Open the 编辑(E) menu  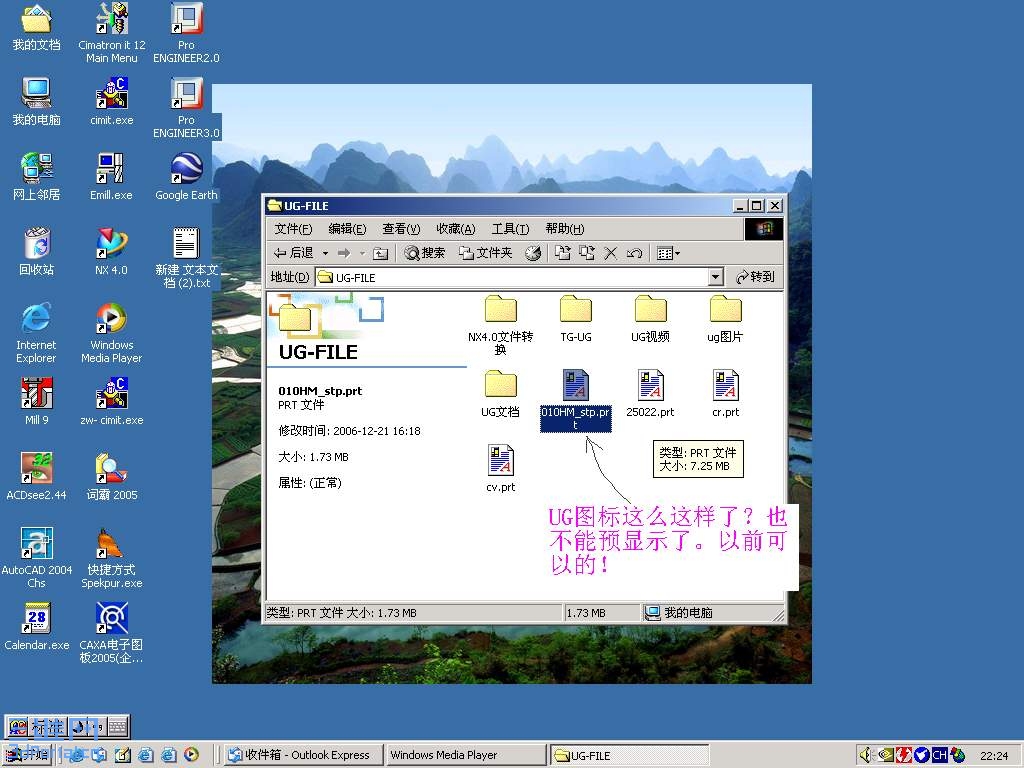click(347, 229)
